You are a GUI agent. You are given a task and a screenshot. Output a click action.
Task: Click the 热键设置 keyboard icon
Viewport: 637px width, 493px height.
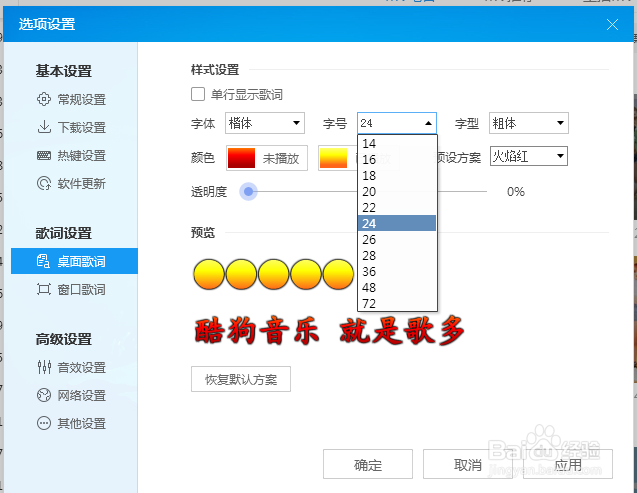pos(44,156)
